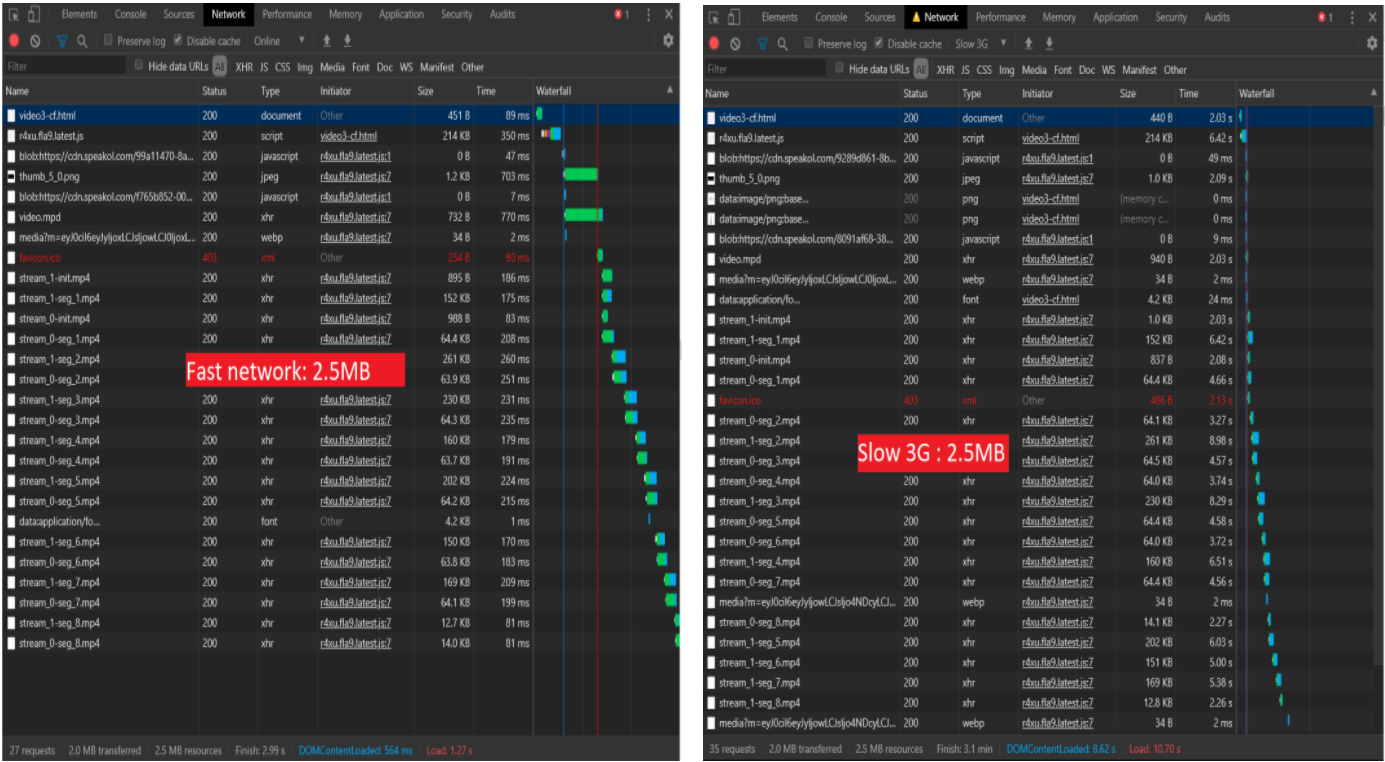The height and width of the screenshot is (762, 1385).
Task: Click filter funnel icon in left DevTools
Action: pos(62,41)
